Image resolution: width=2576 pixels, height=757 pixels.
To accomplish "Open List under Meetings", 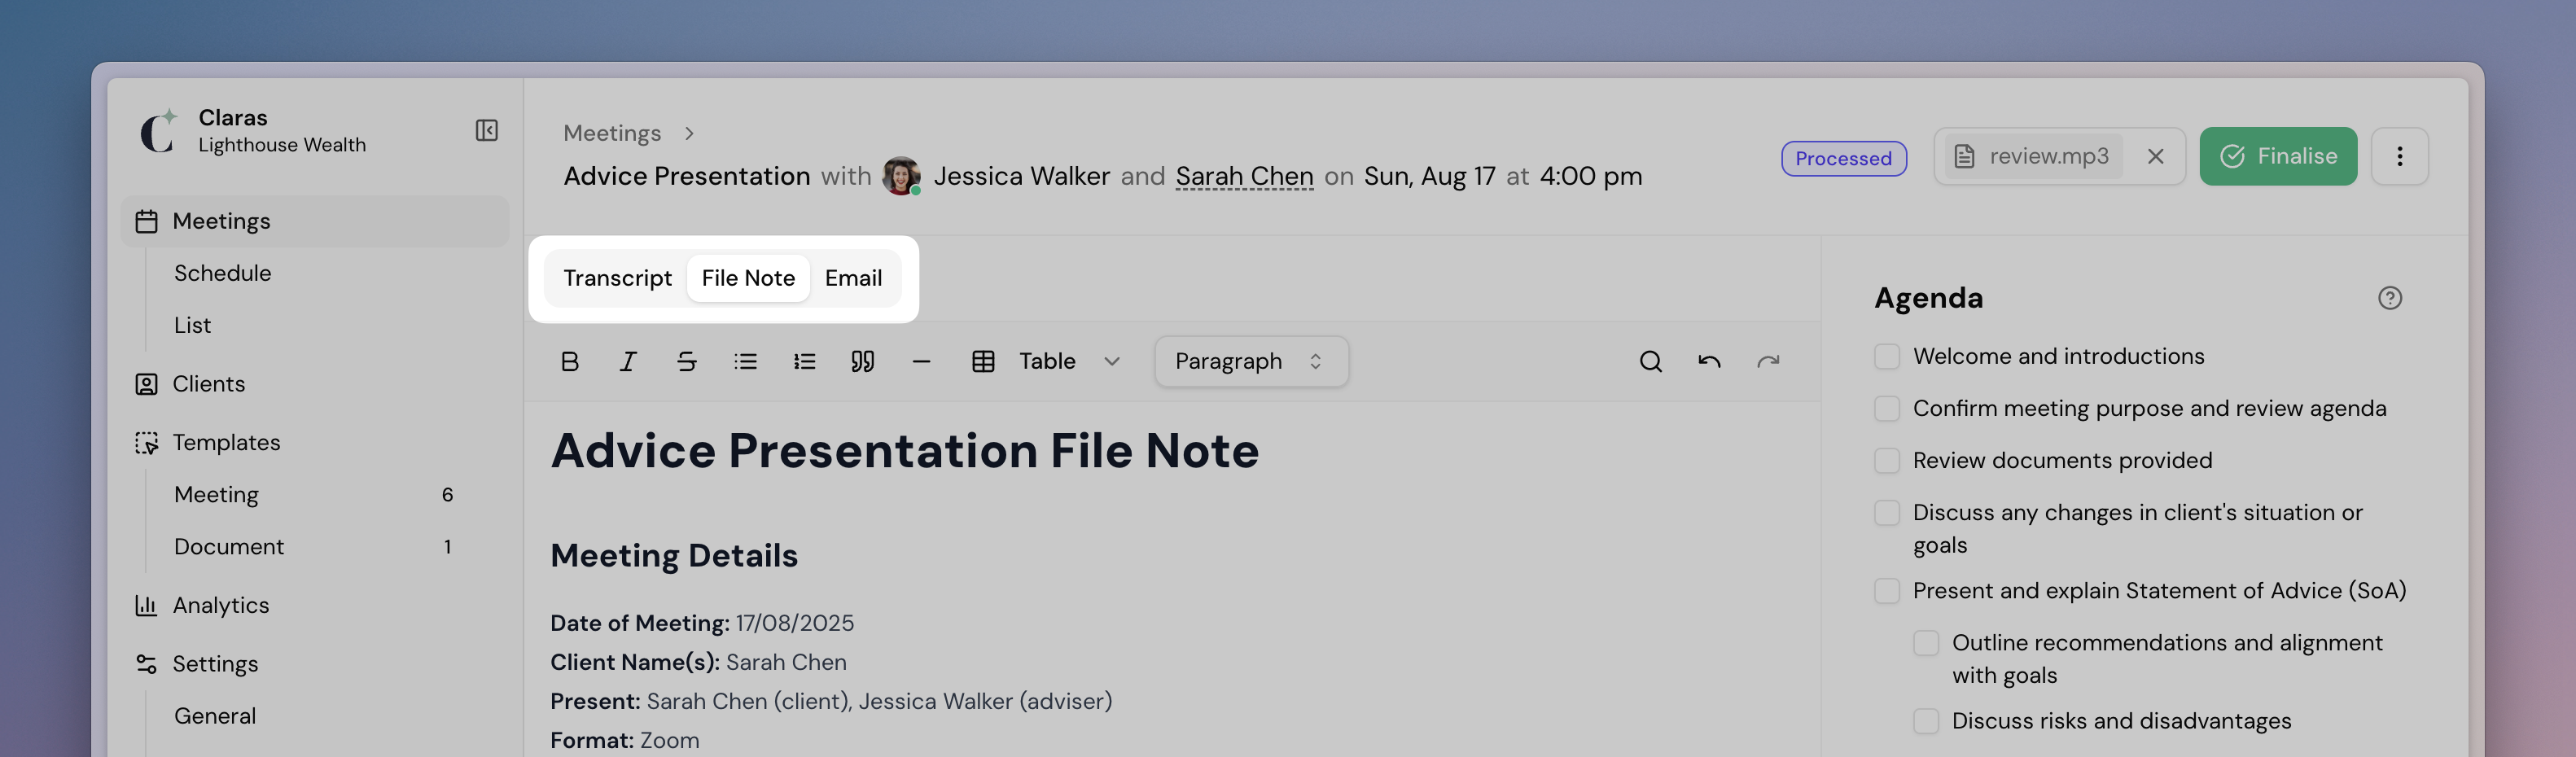I will pyautogui.click(x=192, y=325).
